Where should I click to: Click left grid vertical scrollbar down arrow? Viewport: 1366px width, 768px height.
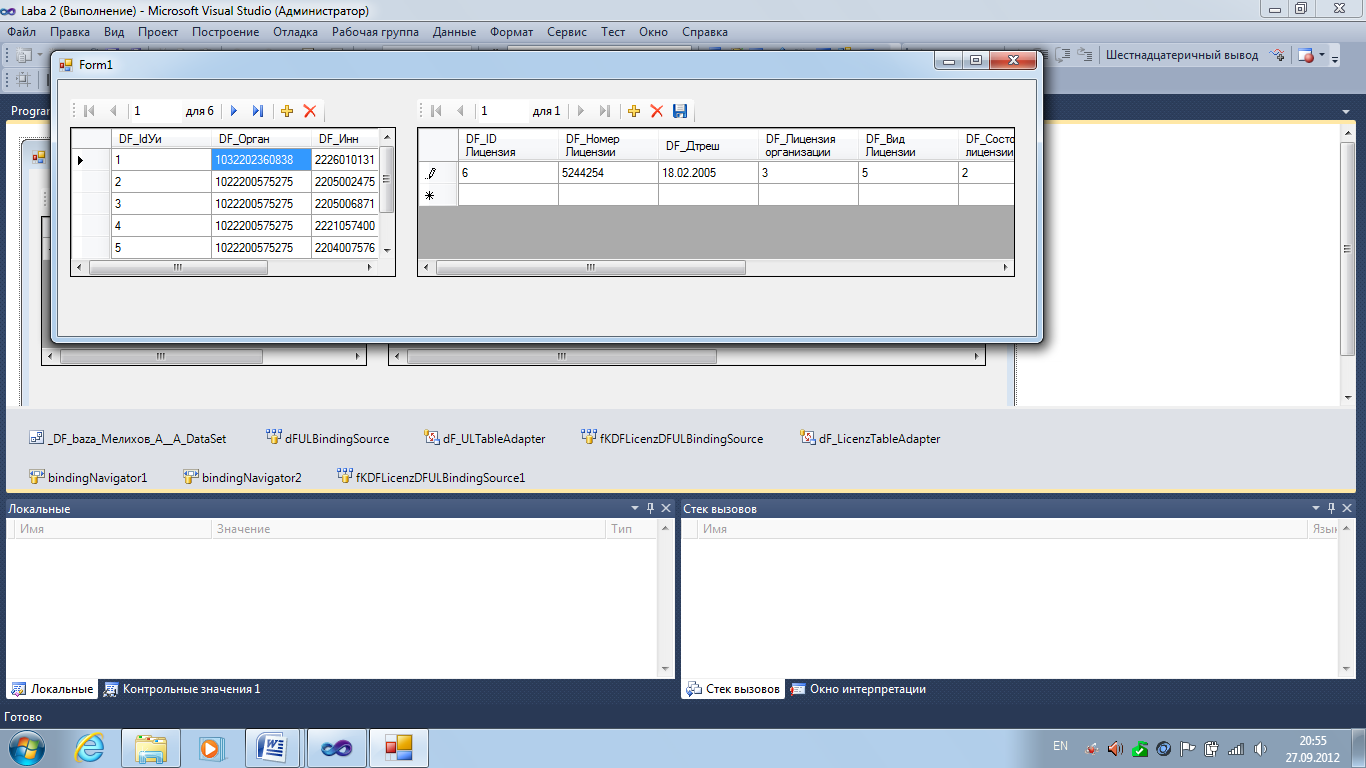387,251
